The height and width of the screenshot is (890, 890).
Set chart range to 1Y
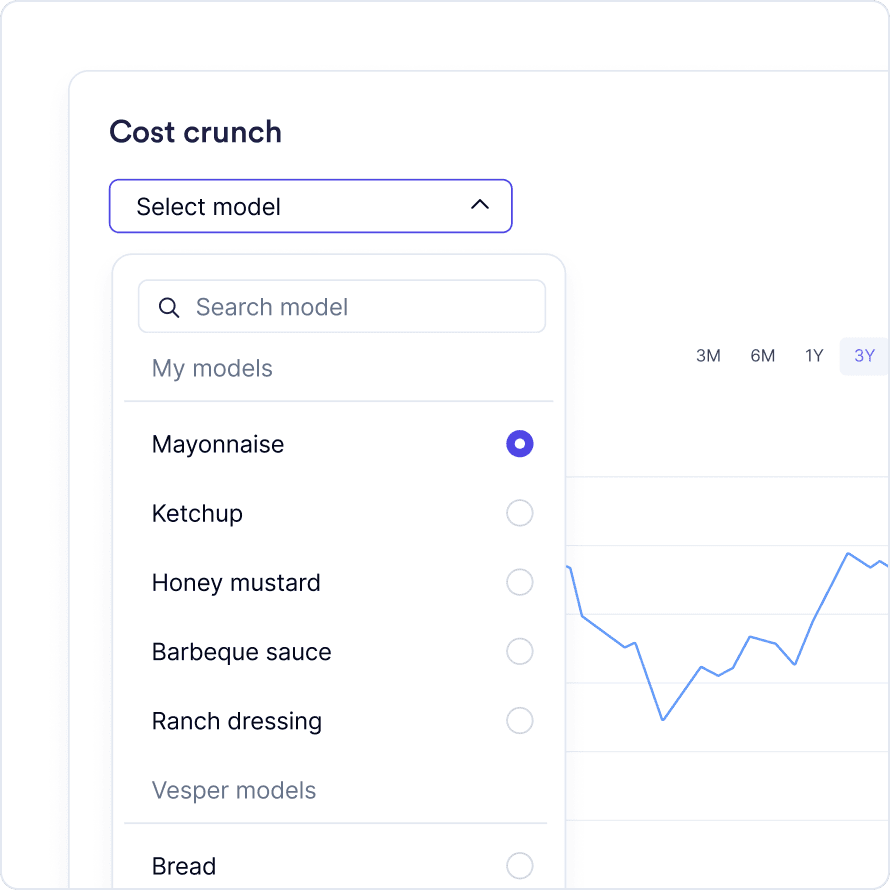coord(814,356)
